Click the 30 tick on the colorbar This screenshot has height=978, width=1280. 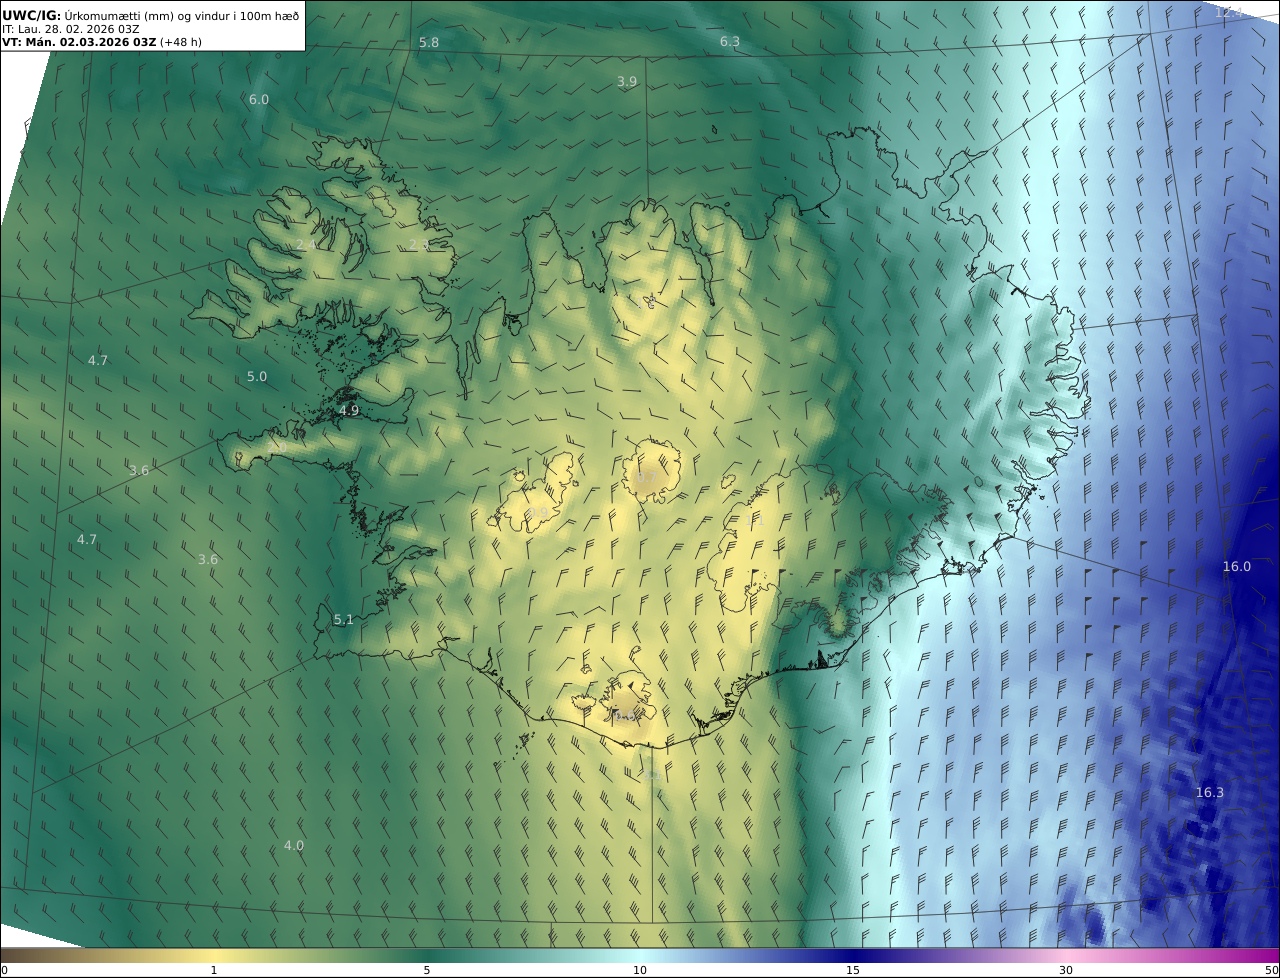tap(1066, 970)
